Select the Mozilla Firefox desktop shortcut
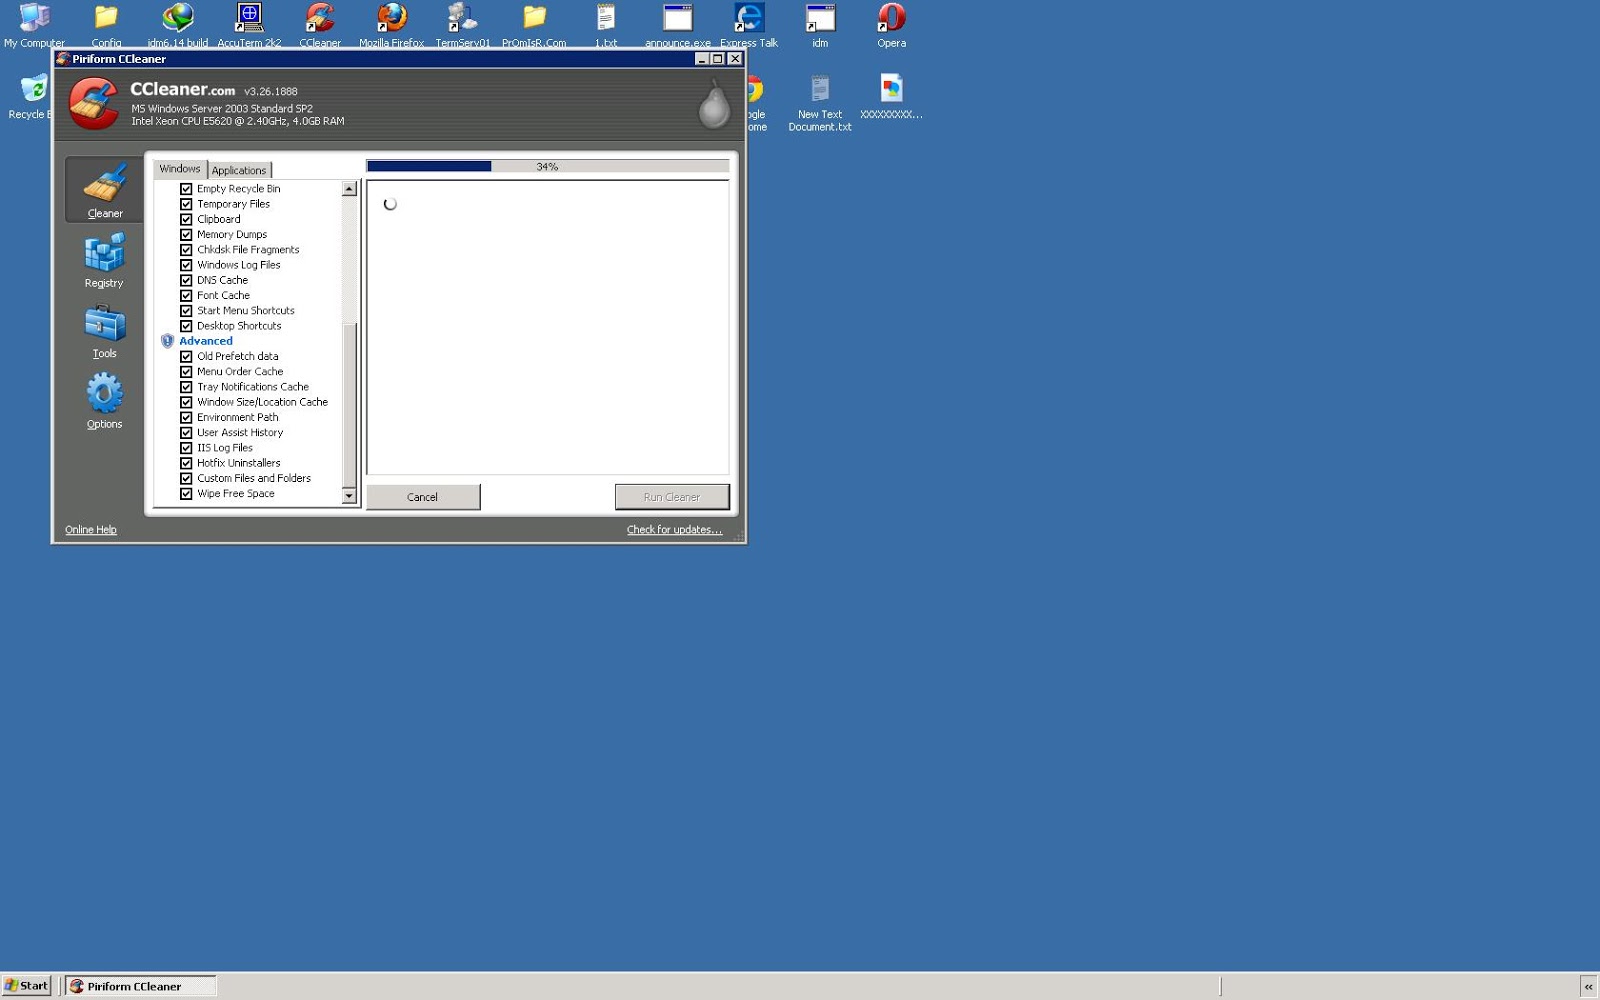This screenshot has height=1000, width=1600. tap(391, 26)
